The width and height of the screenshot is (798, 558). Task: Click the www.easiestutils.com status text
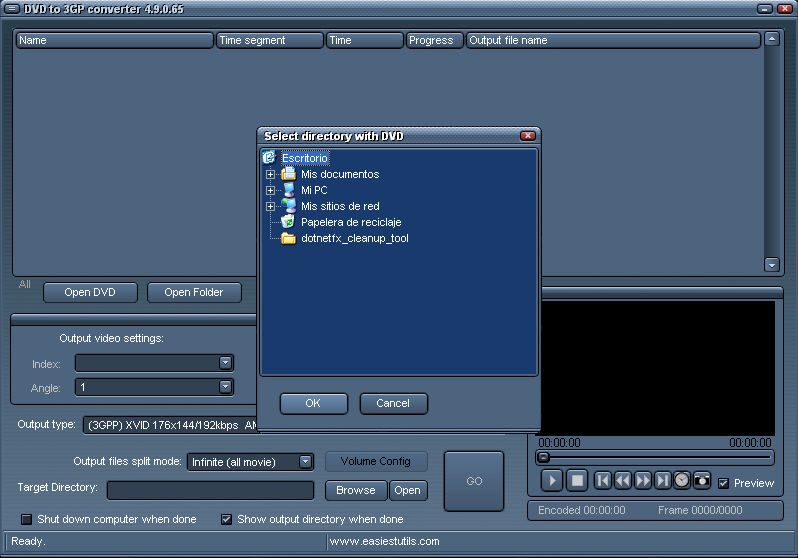pos(384,541)
